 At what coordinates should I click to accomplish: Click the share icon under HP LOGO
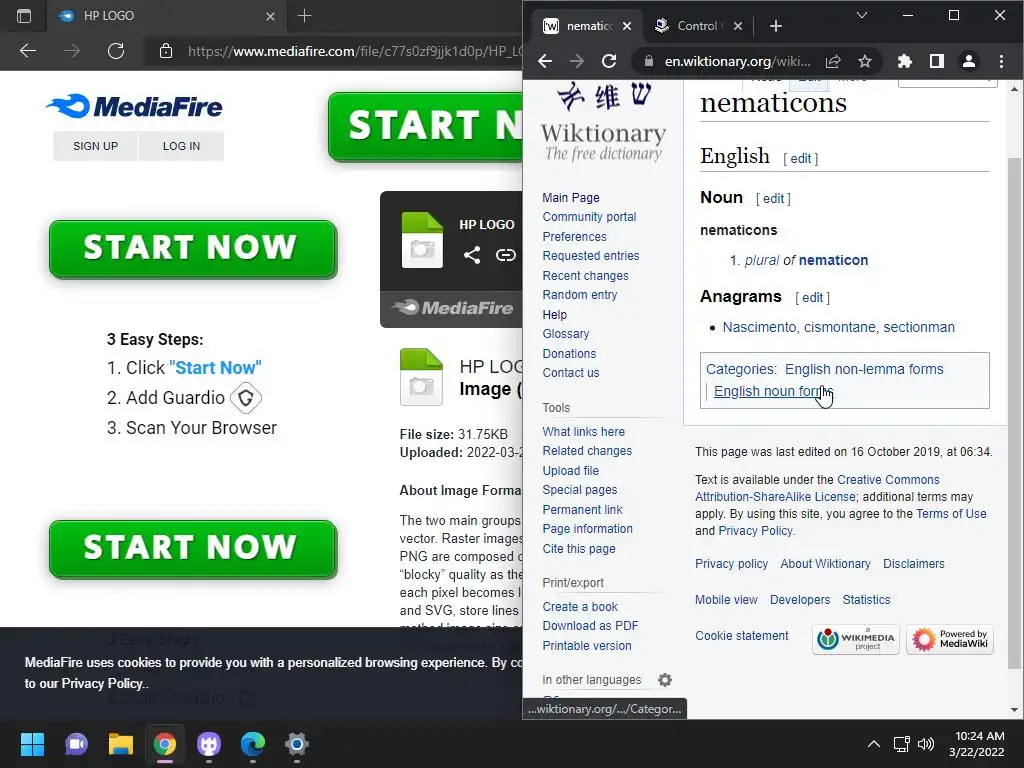coord(472,255)
